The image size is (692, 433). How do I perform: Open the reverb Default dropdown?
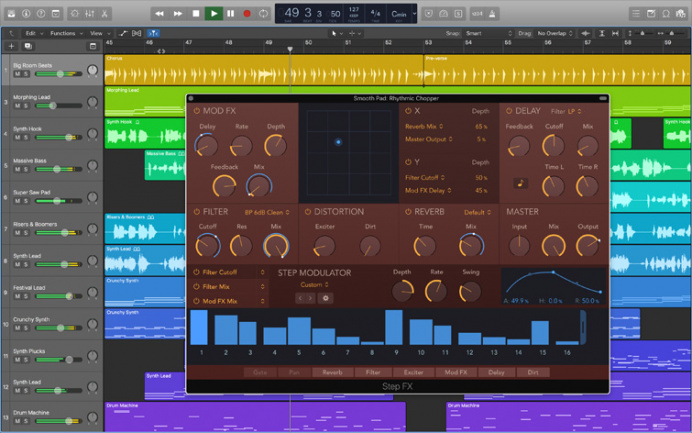click(477, 212)
